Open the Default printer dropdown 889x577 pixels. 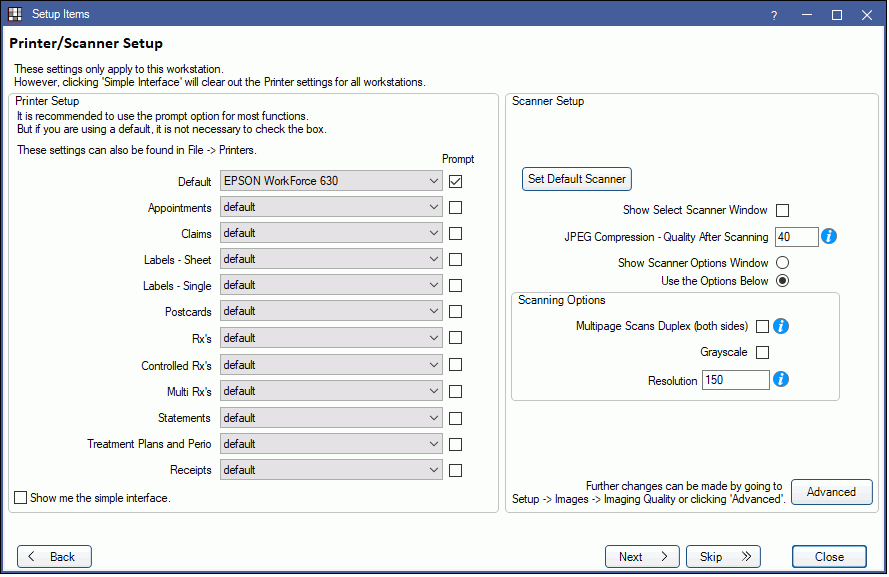click(331, 182)
